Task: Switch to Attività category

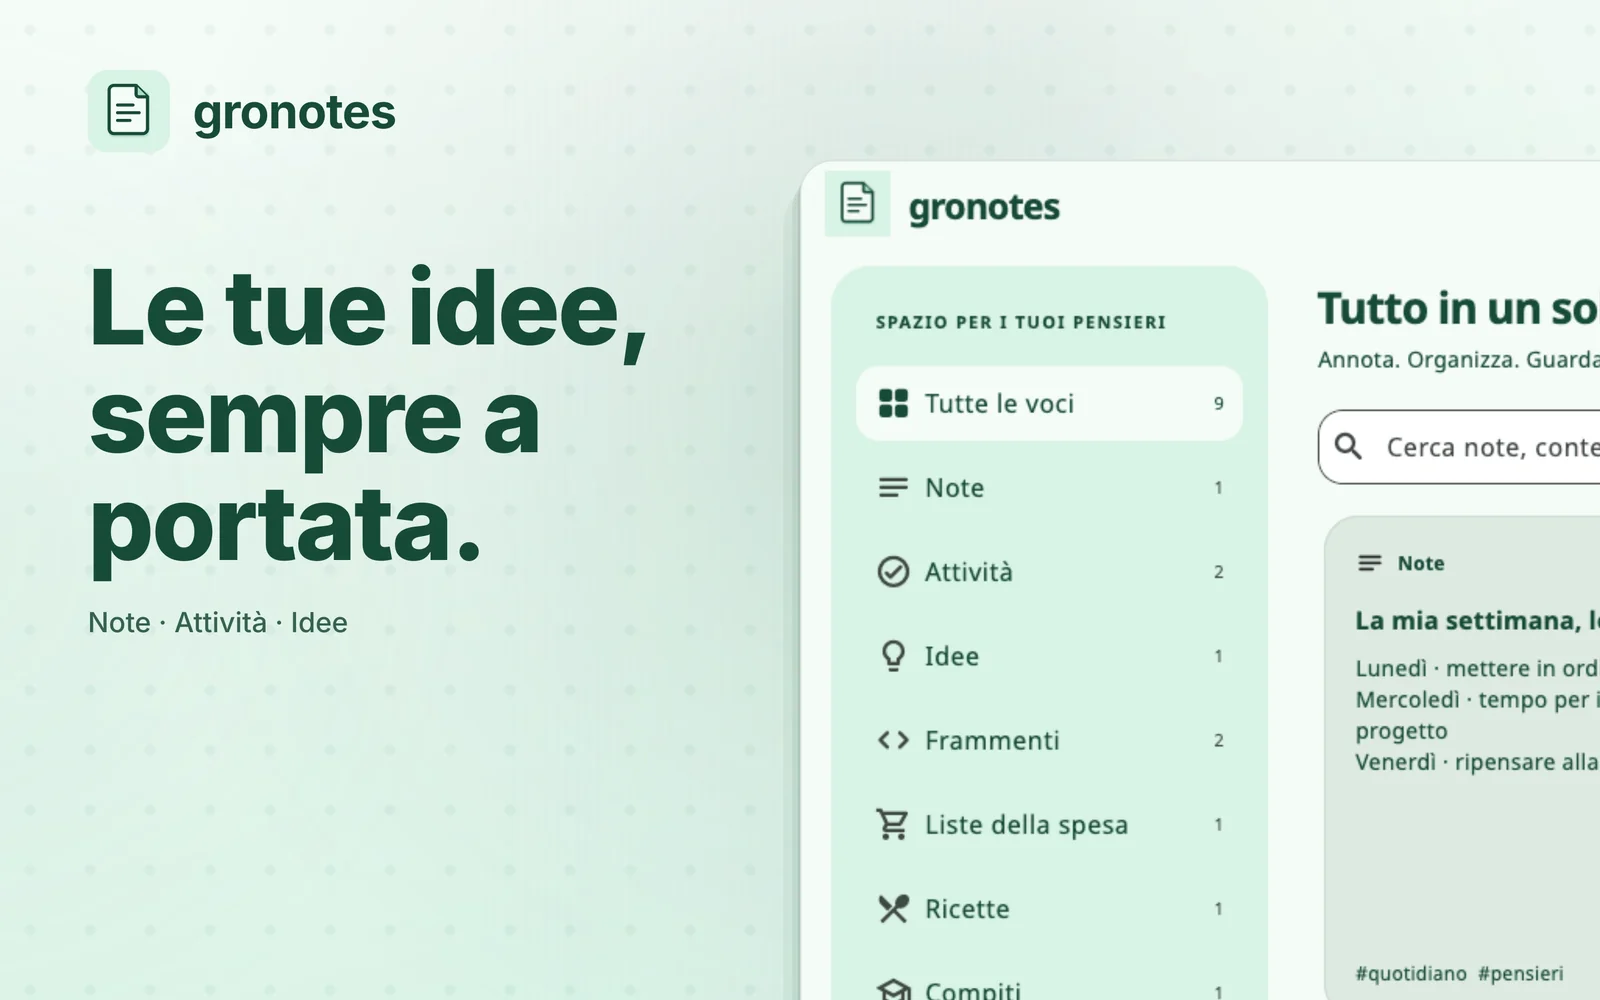Action: (1049, 571)
